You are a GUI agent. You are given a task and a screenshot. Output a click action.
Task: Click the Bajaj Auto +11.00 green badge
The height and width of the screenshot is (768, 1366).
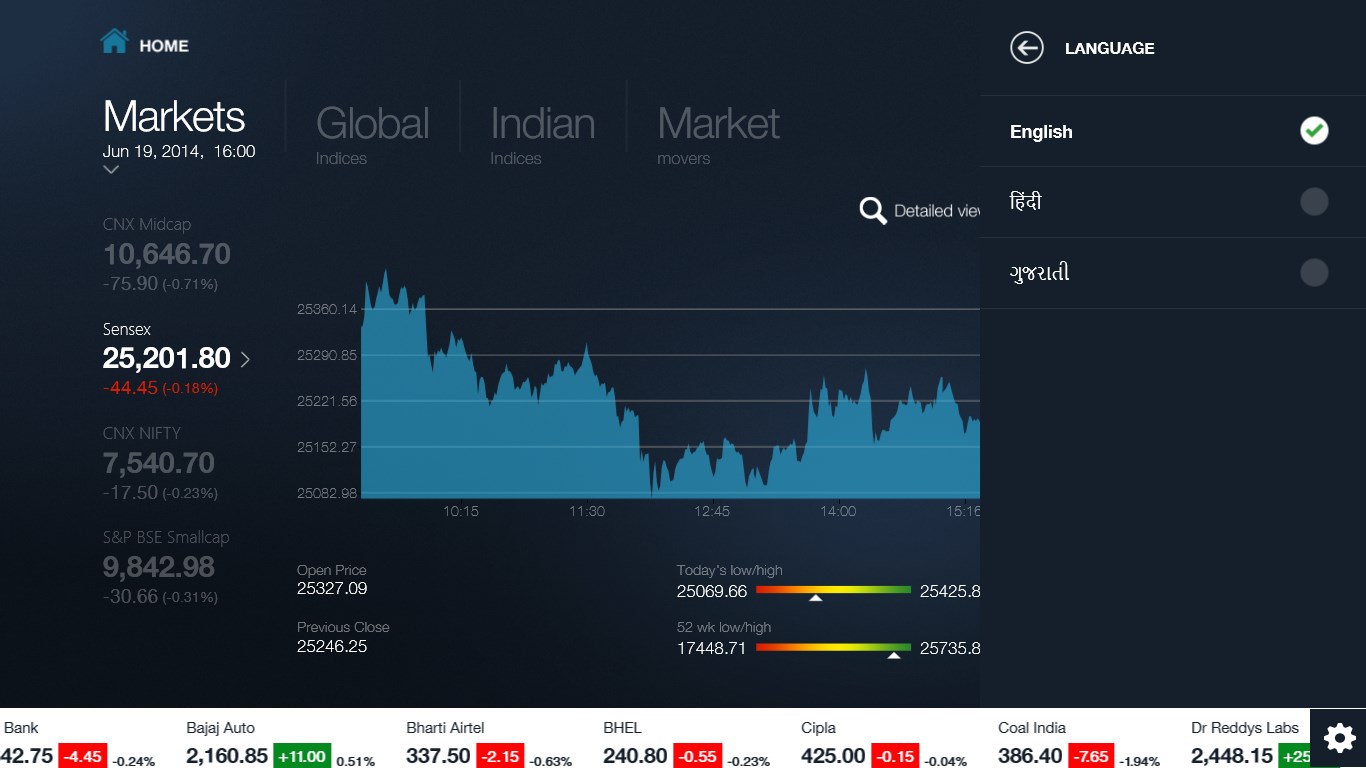(301, 756)
